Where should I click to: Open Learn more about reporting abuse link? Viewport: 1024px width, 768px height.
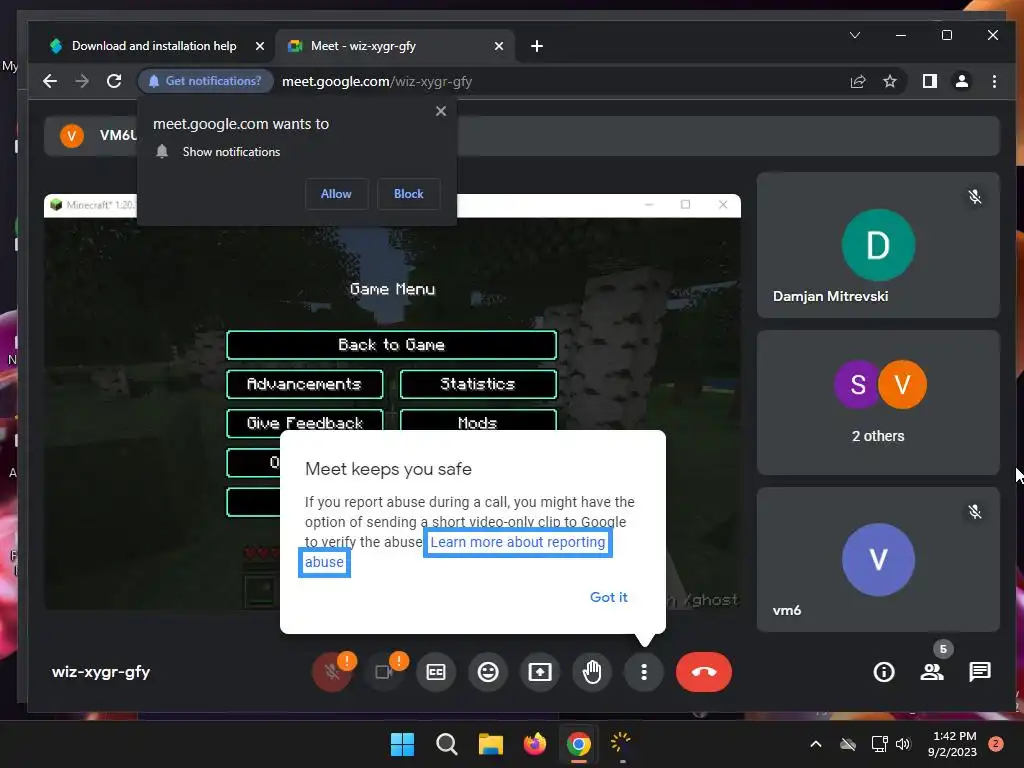[x=517, y=542]
